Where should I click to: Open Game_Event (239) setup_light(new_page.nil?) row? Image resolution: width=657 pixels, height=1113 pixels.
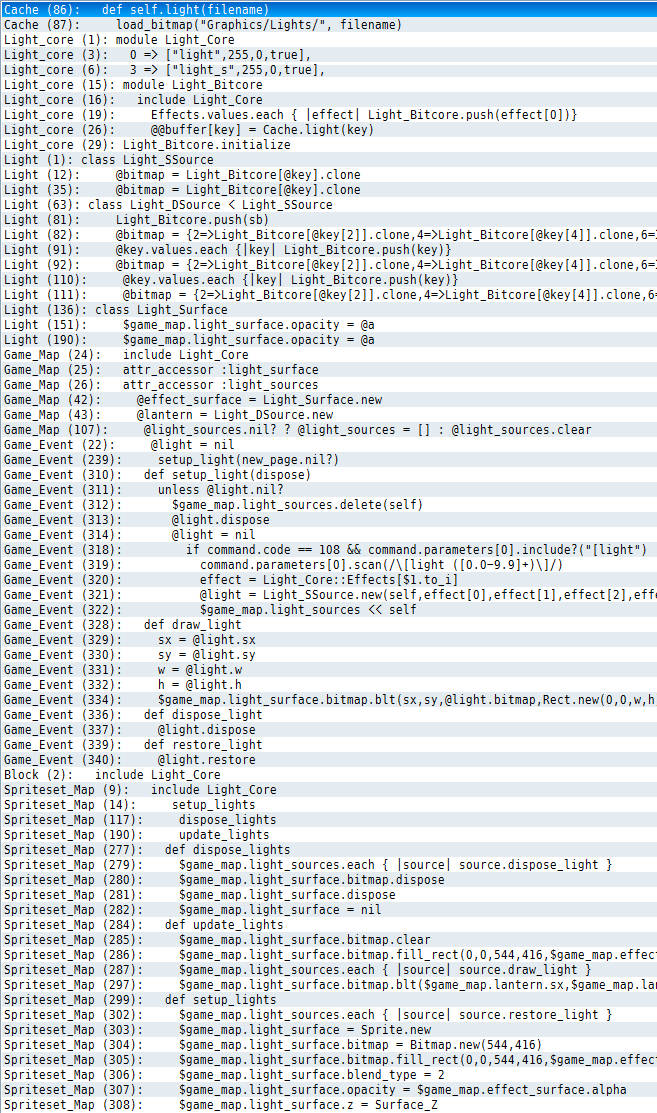click(328, 460)
